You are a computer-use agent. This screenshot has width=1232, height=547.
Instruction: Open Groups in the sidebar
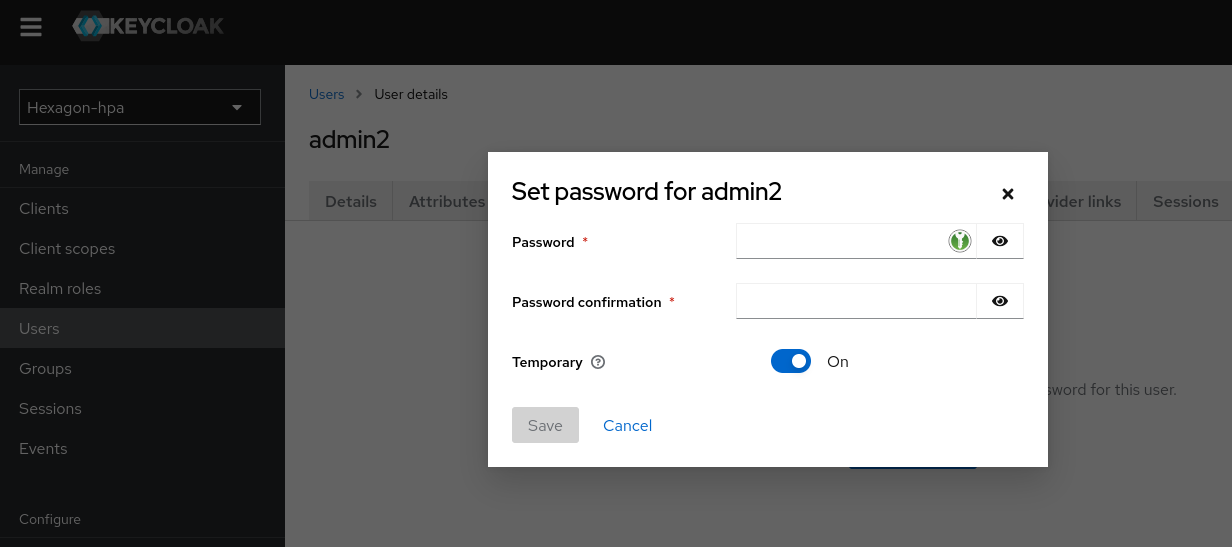point(142,368)
